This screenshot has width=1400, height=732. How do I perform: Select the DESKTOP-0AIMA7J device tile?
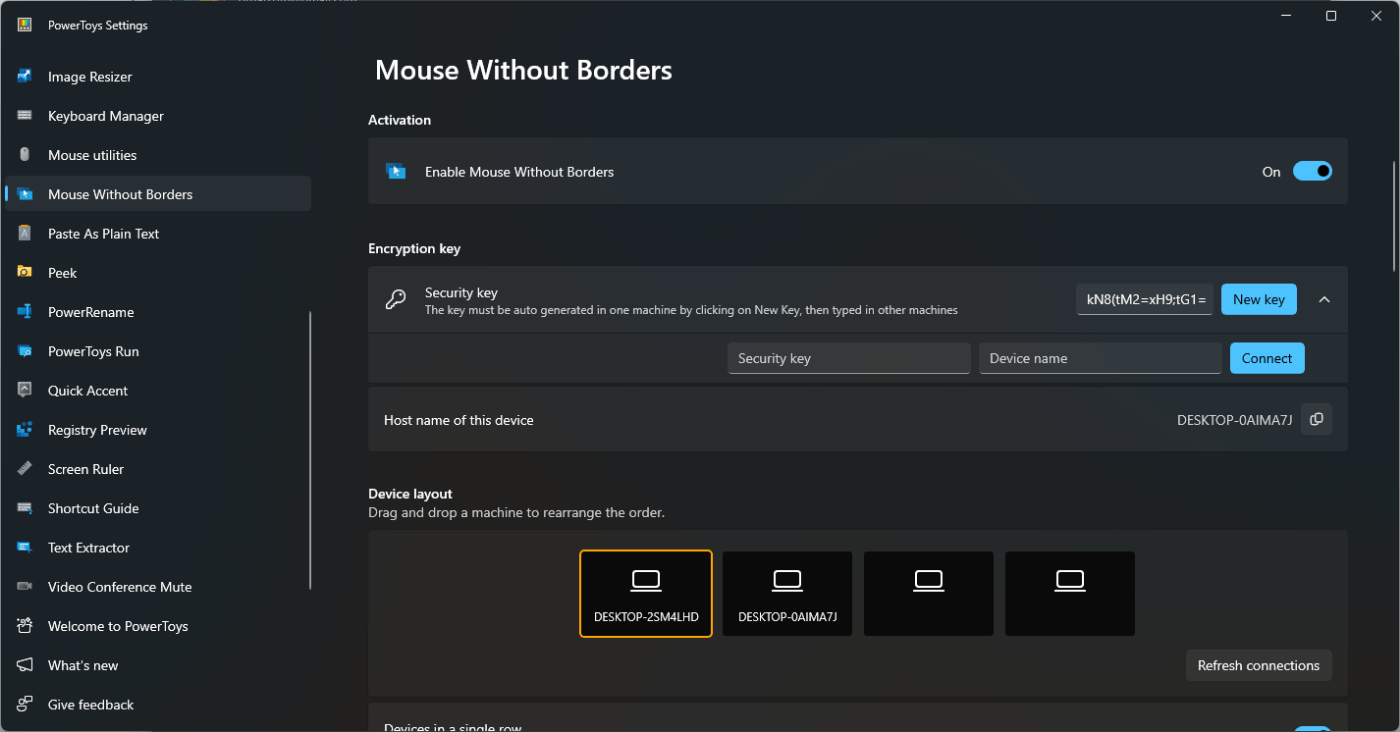pos(788,594)
